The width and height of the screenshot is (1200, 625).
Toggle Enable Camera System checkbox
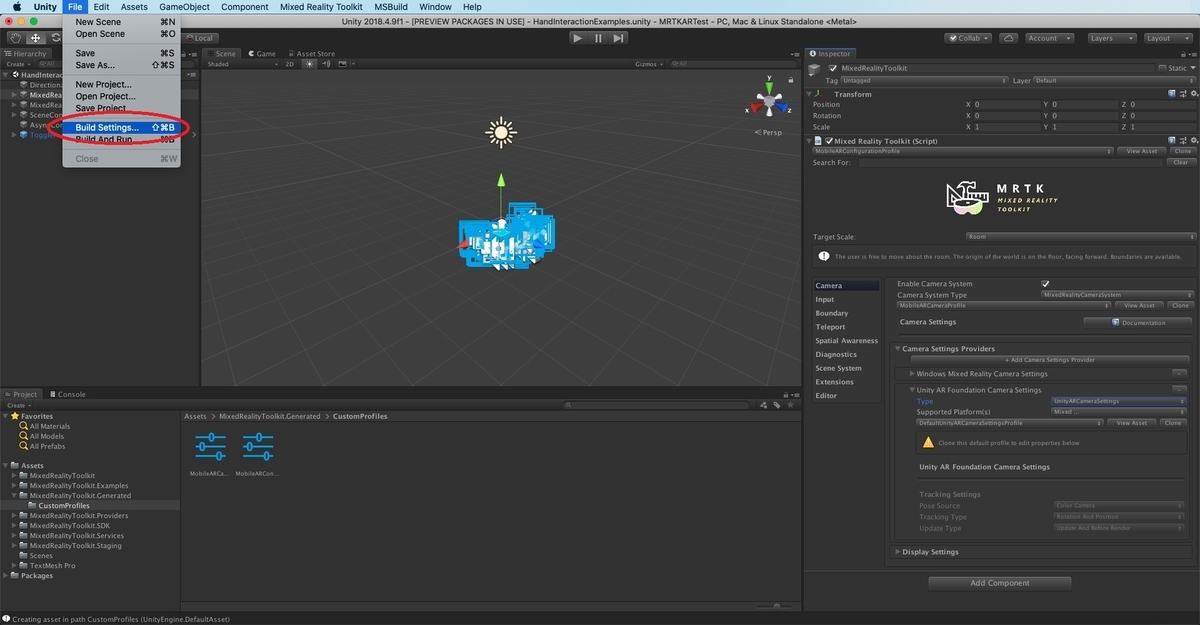coord(1045,284)
